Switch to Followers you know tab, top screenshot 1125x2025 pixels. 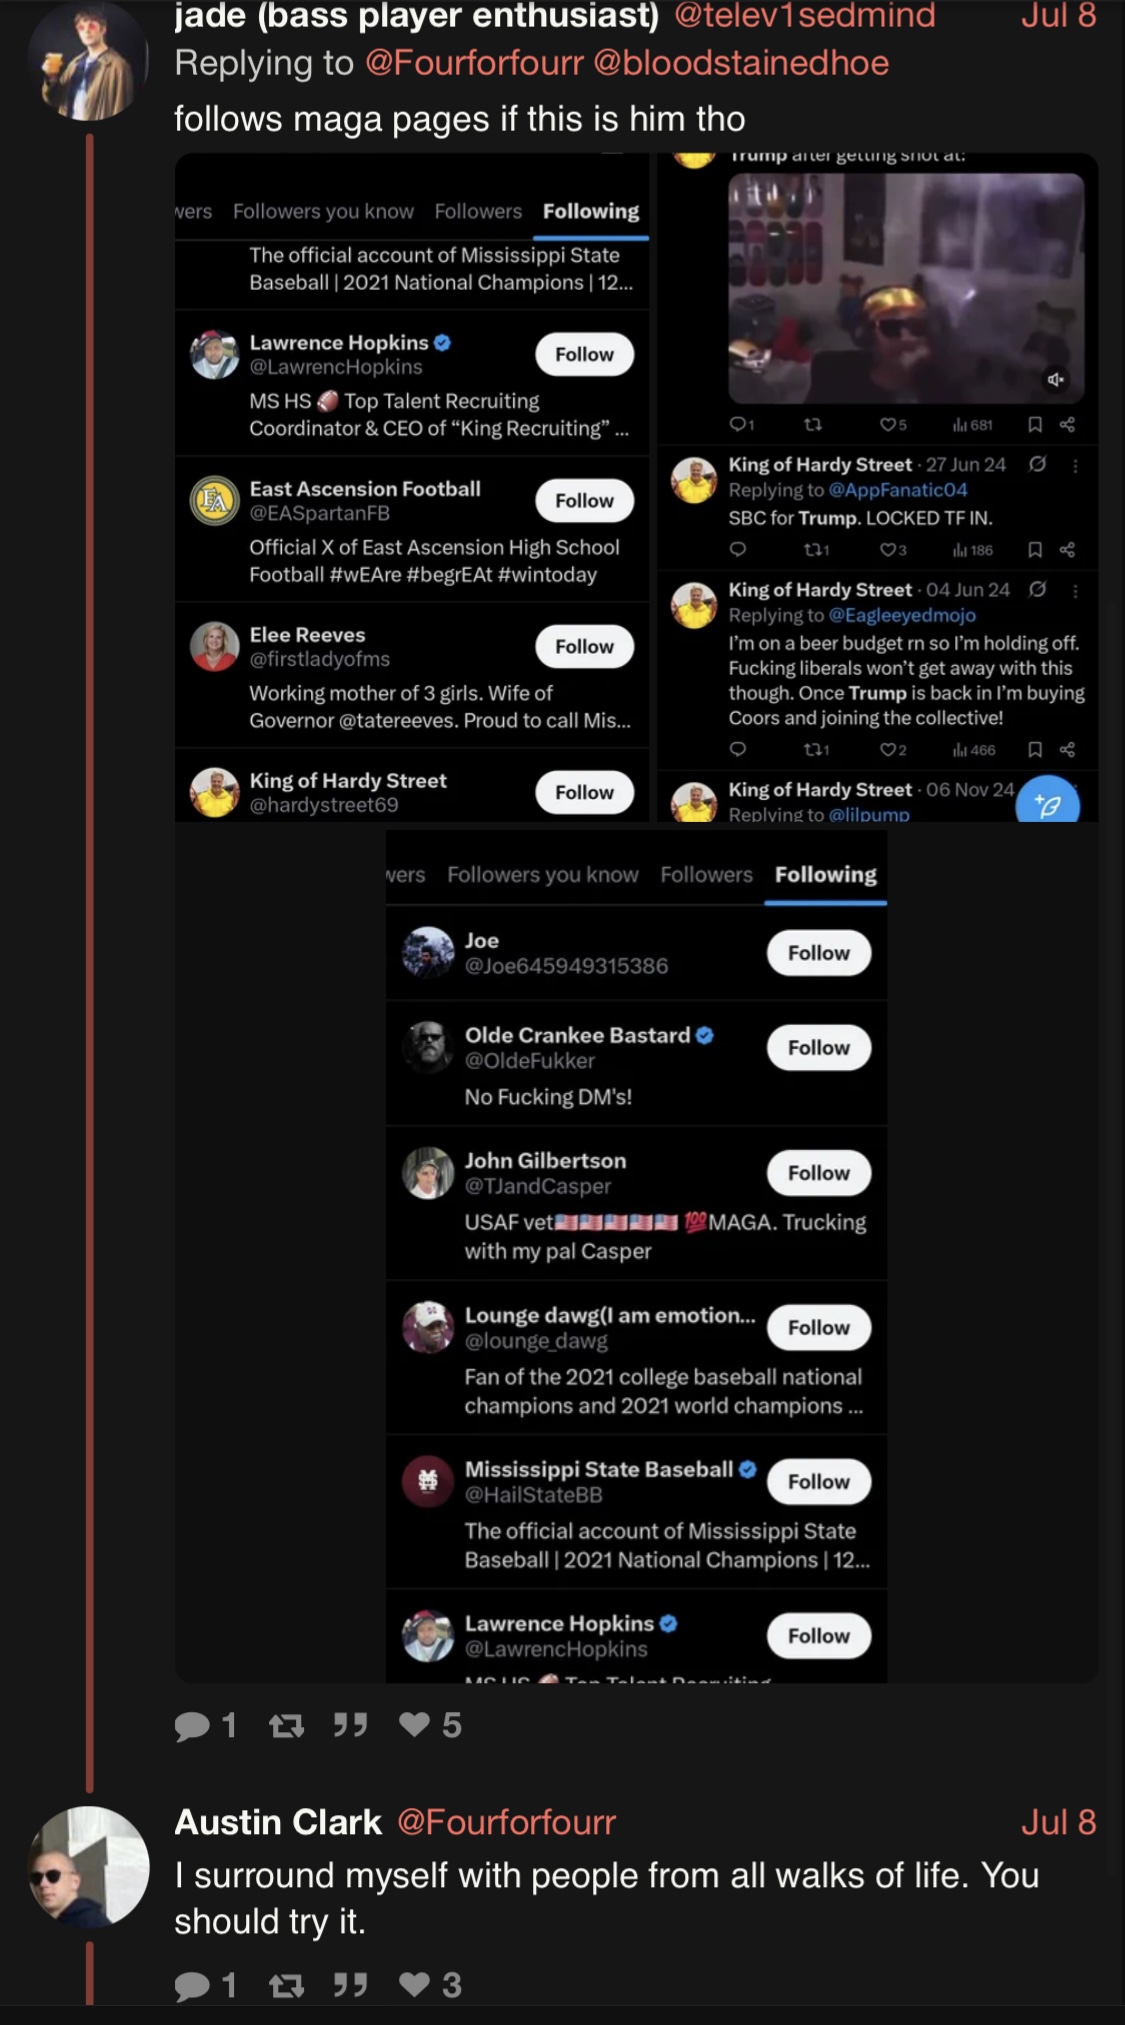(323, 211)
